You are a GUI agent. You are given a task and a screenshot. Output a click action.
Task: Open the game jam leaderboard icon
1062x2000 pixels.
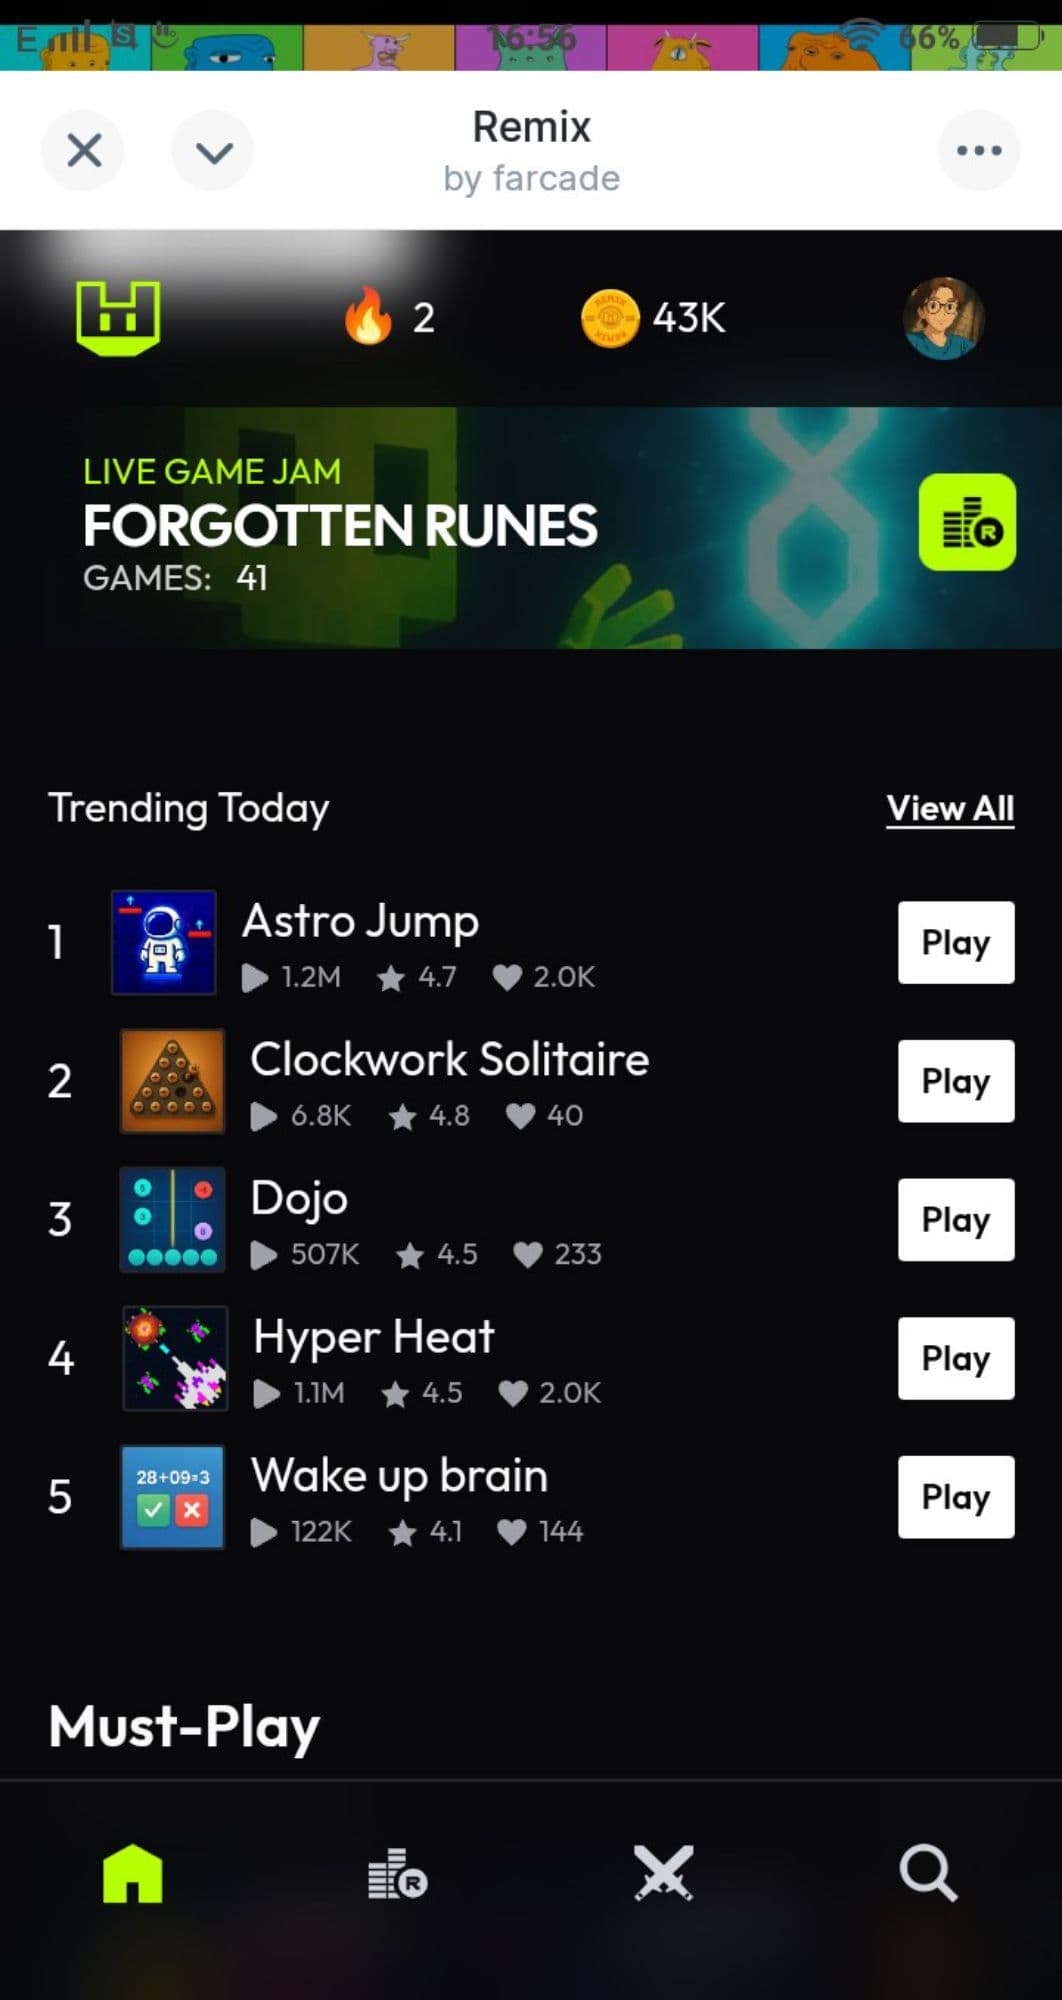(x=967, y=522)
